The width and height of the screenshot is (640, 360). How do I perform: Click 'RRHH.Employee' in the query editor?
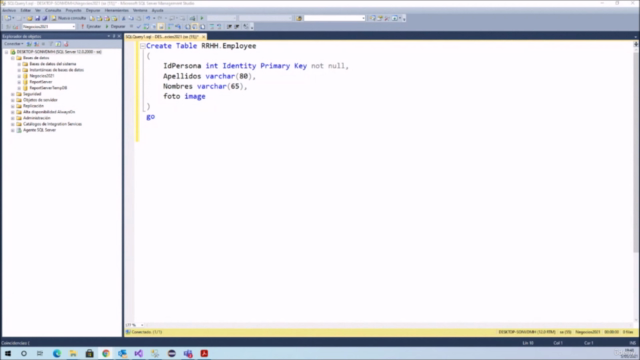pos(229,46)
